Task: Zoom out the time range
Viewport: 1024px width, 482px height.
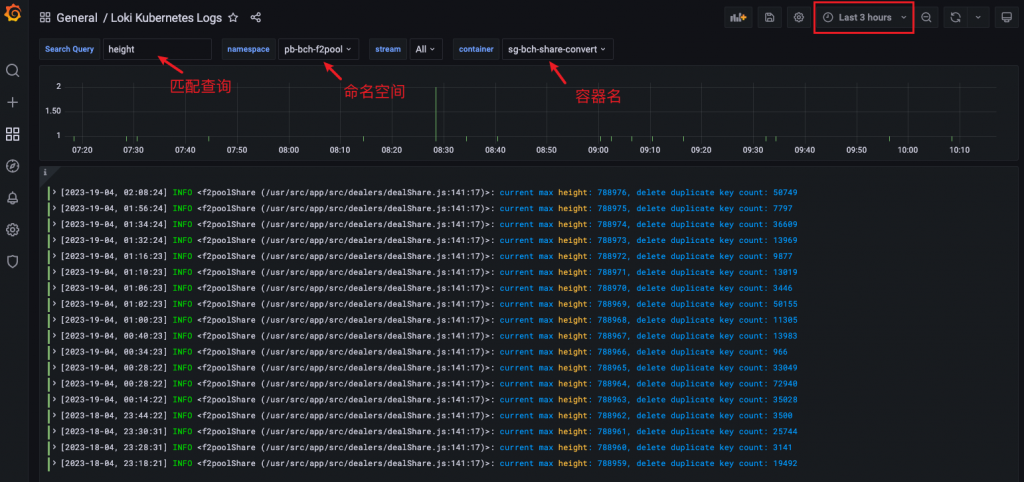Action: 926,18
